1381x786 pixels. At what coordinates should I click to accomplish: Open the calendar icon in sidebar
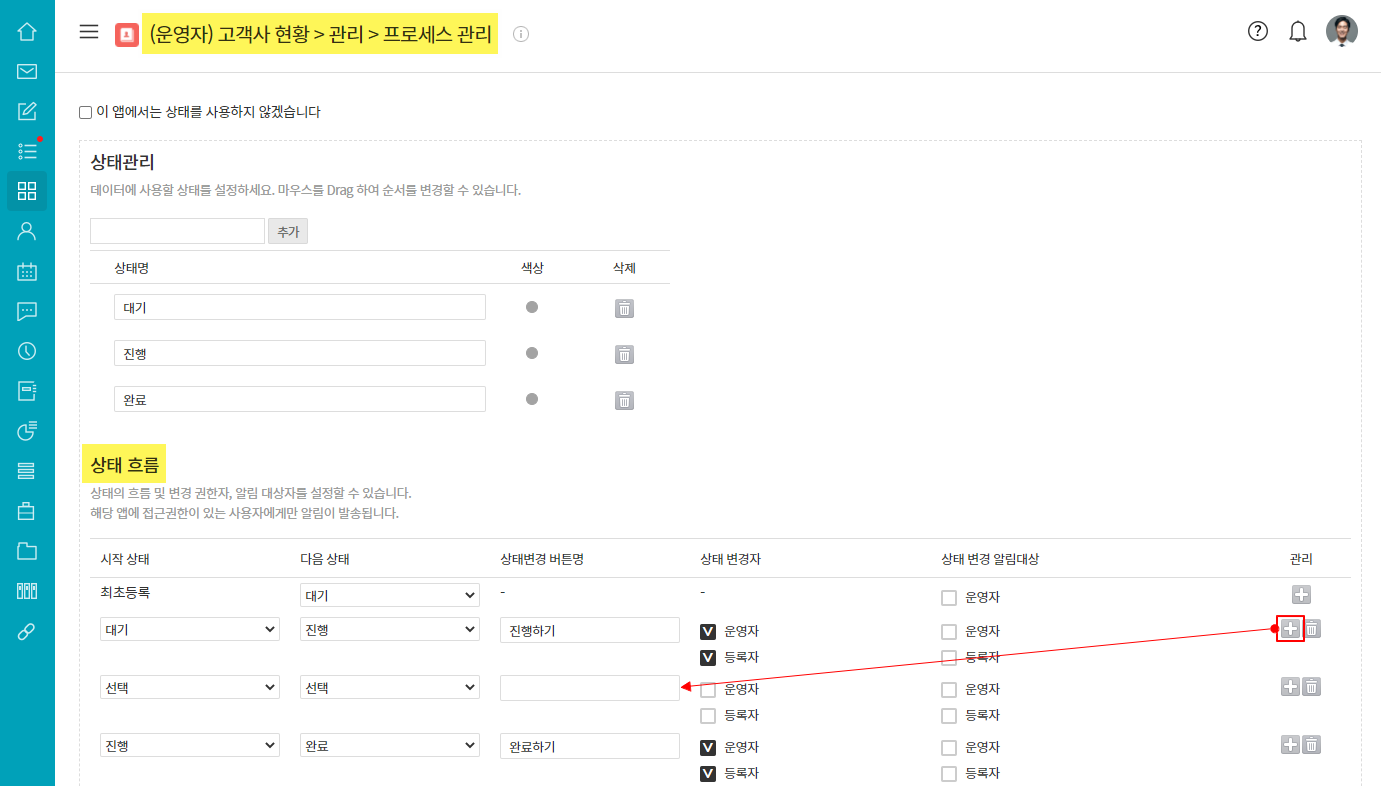(x=27, y=271)
